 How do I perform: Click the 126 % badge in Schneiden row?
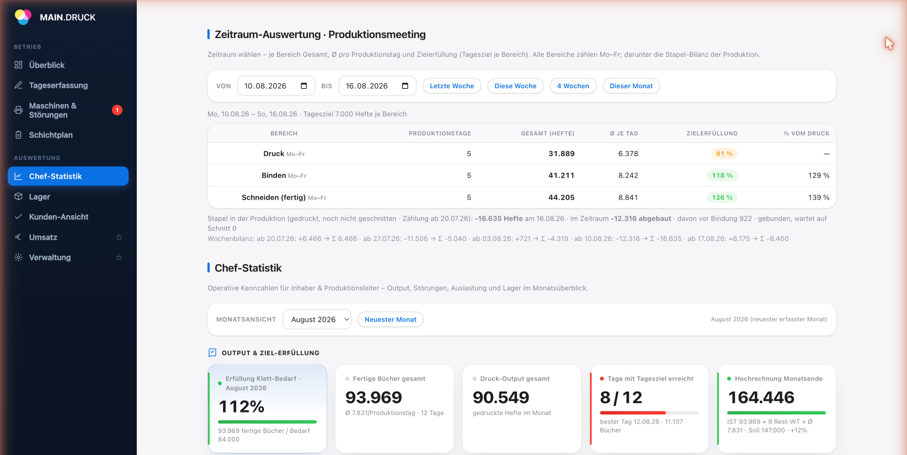tap(722, 197)
